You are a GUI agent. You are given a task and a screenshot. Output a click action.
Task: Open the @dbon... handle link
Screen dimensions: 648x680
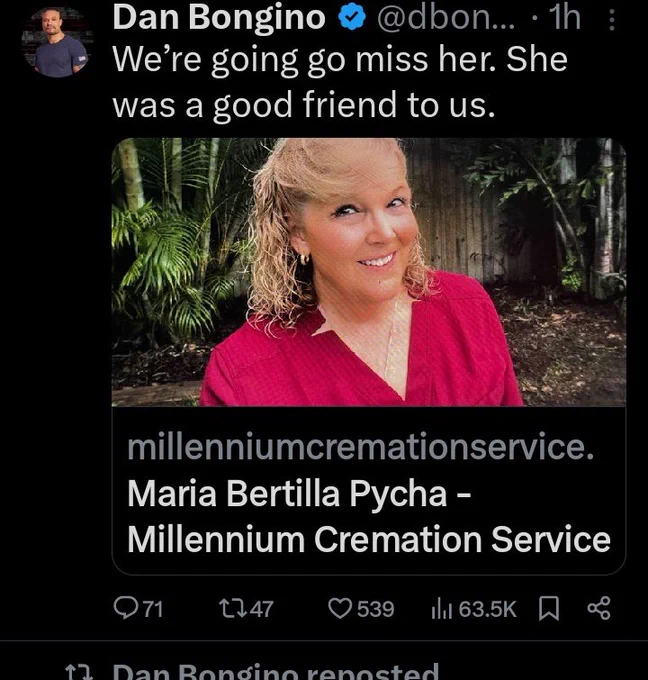pyautogui.click(x=445, y=18)
